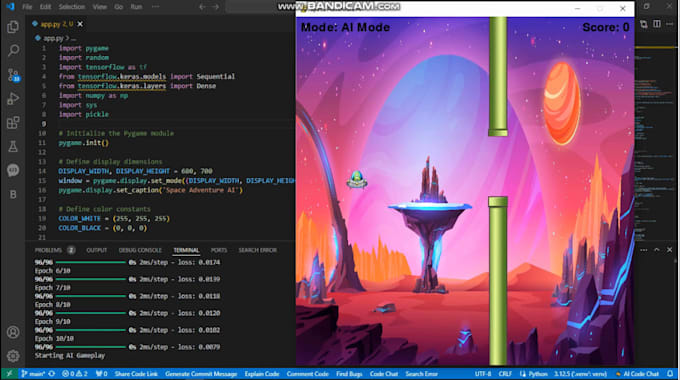Open the Search view in activity bar

click(13, 51)
